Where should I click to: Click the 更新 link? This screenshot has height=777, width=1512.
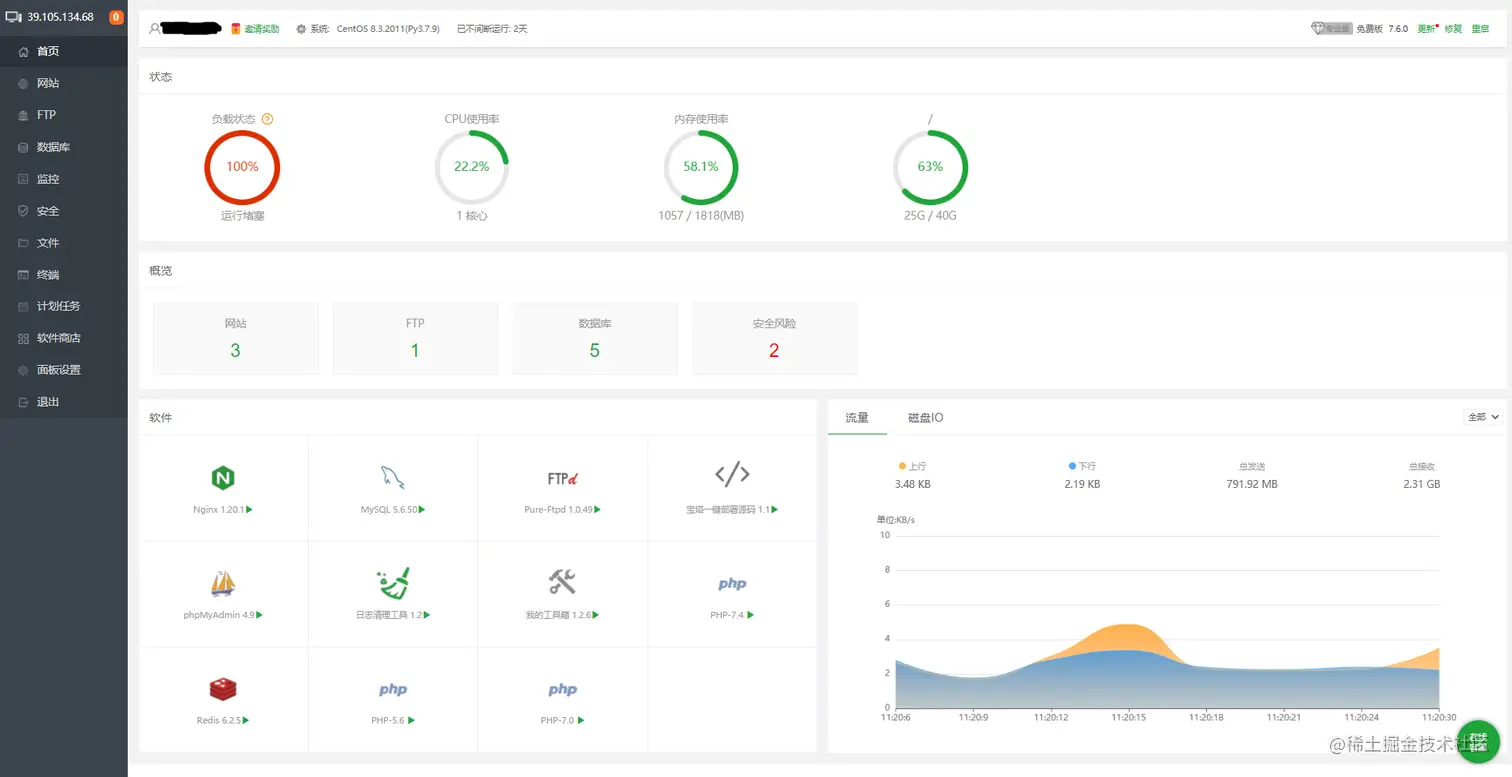(x=1426, y=29)
